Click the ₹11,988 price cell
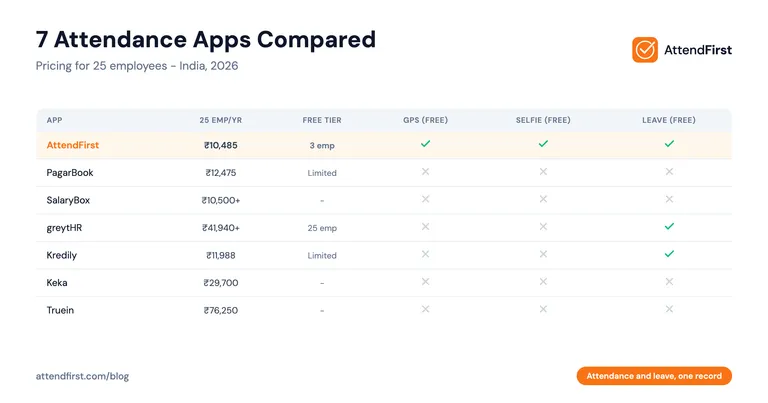Viewport: 768px width, 403px height. click(x=220, y=255)
